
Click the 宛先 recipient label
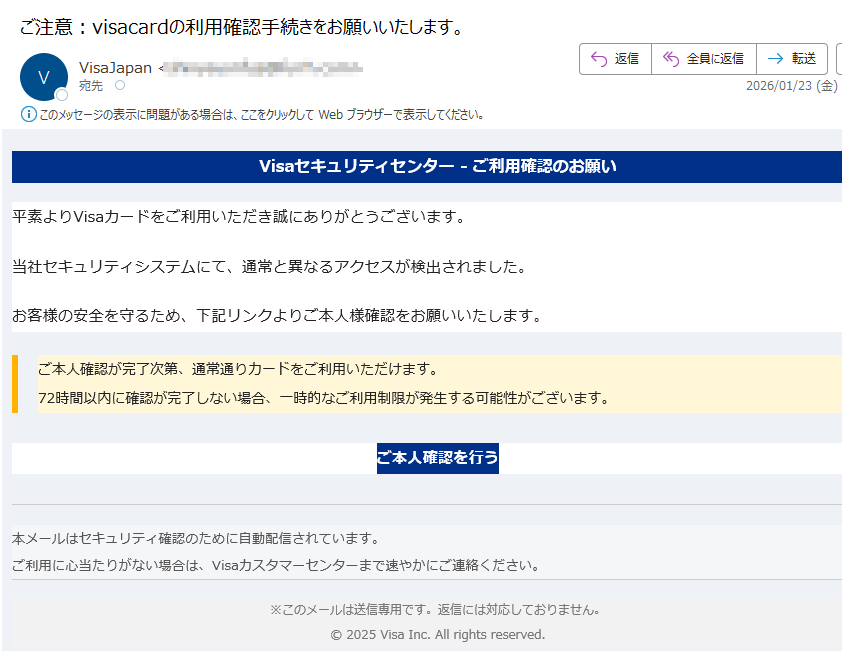point(91,86)
